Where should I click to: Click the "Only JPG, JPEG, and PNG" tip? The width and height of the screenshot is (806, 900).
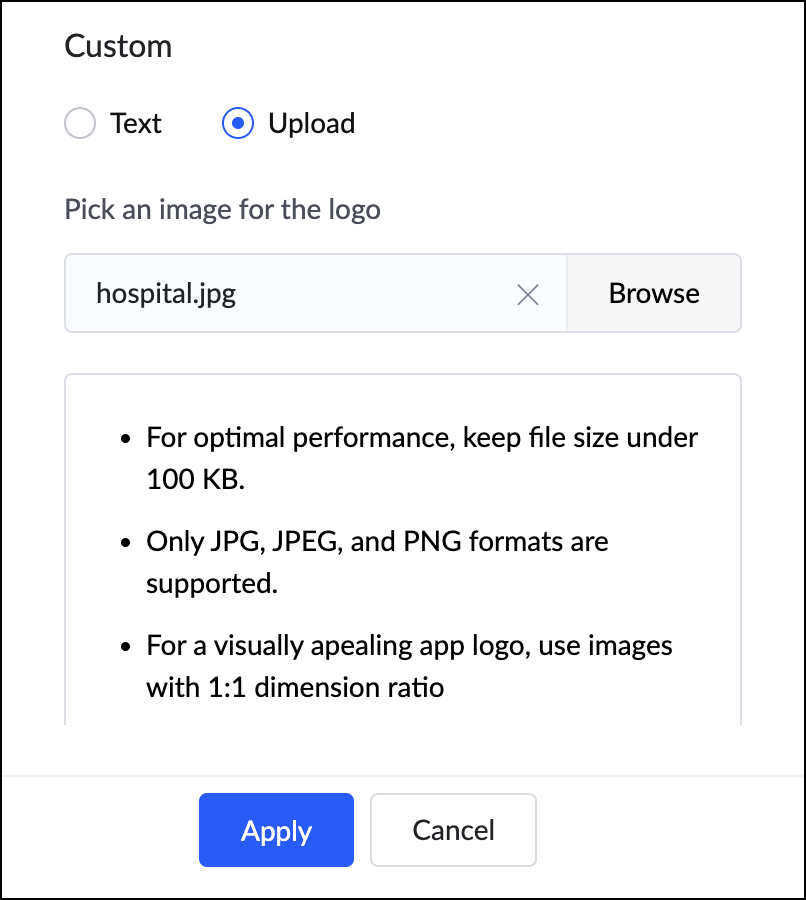tap(377, 542)
